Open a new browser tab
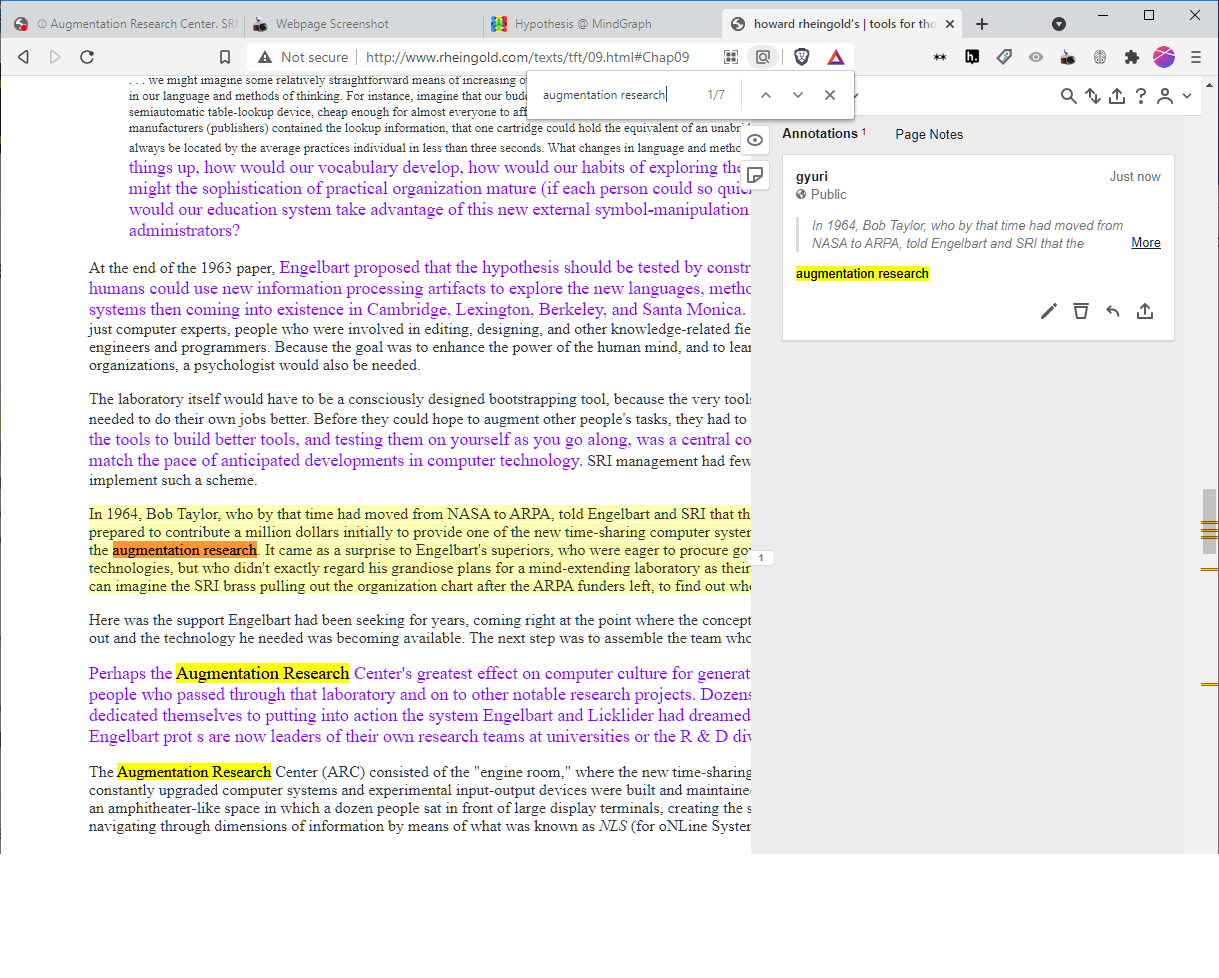 tap(982, 24)
